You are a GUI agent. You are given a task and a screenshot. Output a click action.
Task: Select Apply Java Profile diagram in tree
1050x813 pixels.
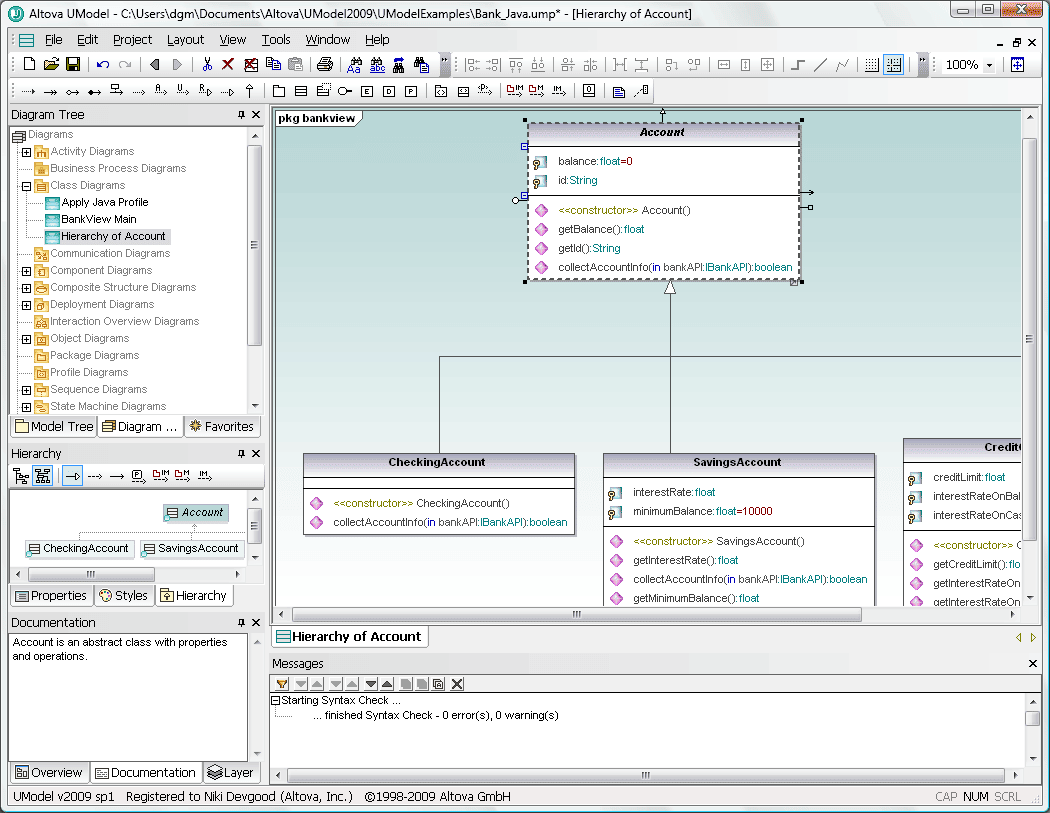tap(104, 202)
